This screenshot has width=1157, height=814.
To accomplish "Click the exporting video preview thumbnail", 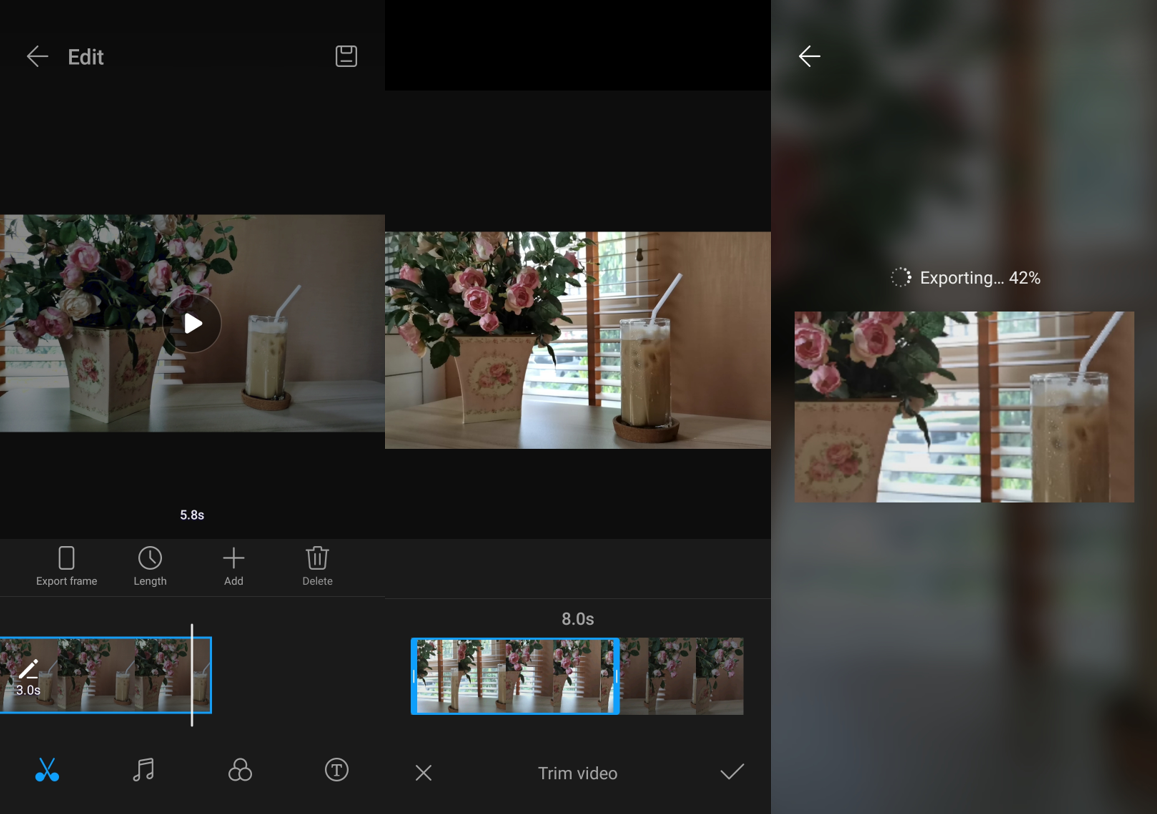I will coord(964,407).
